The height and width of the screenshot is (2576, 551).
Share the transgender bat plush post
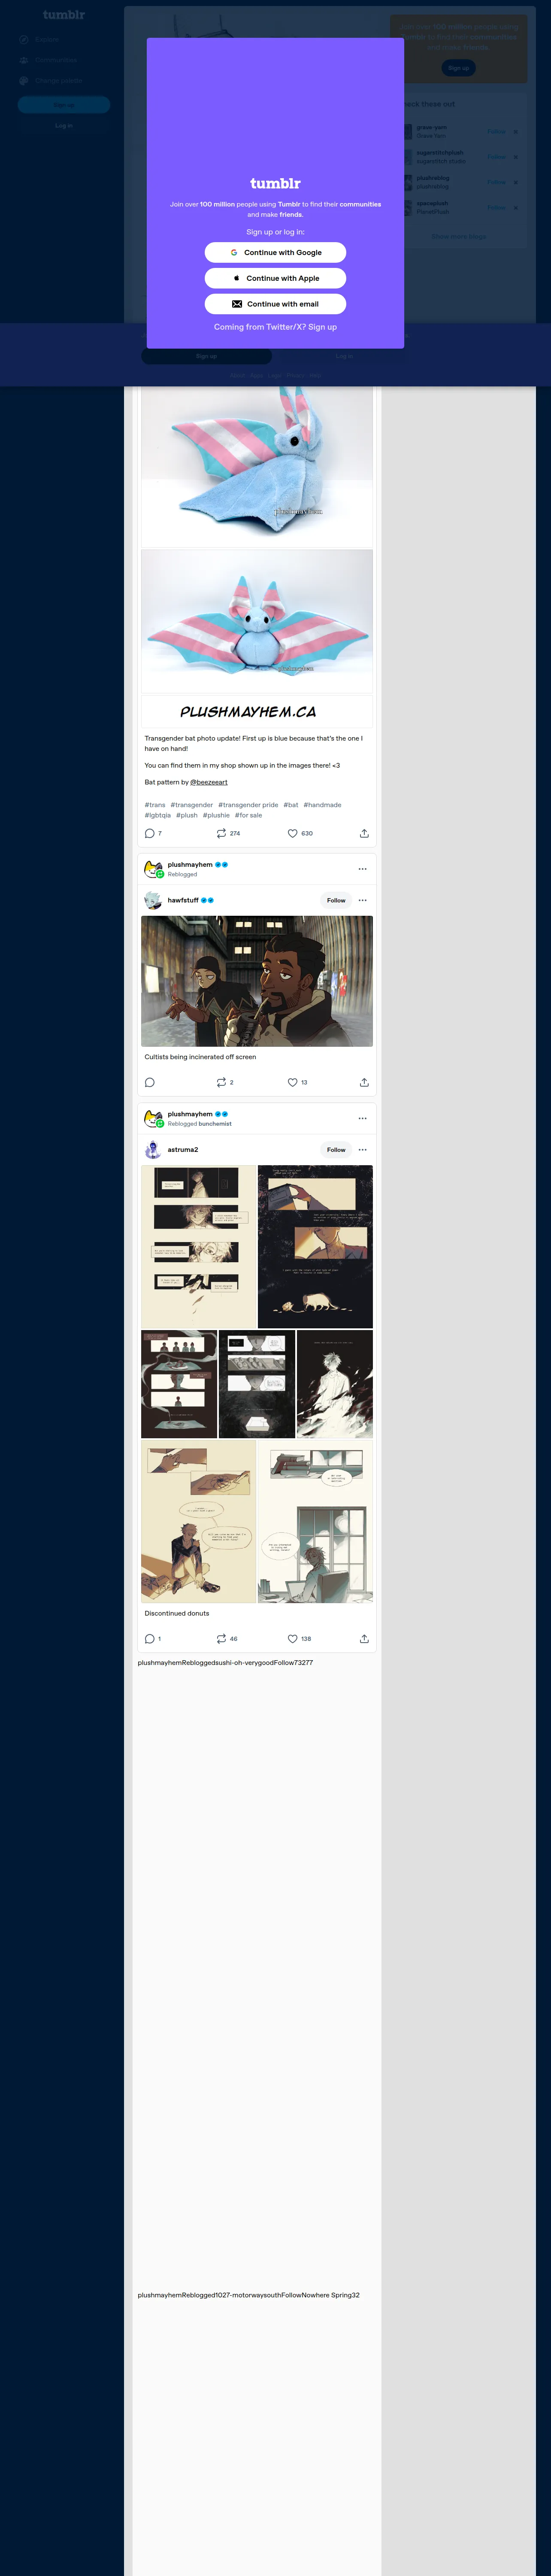[x=364, y=833]
